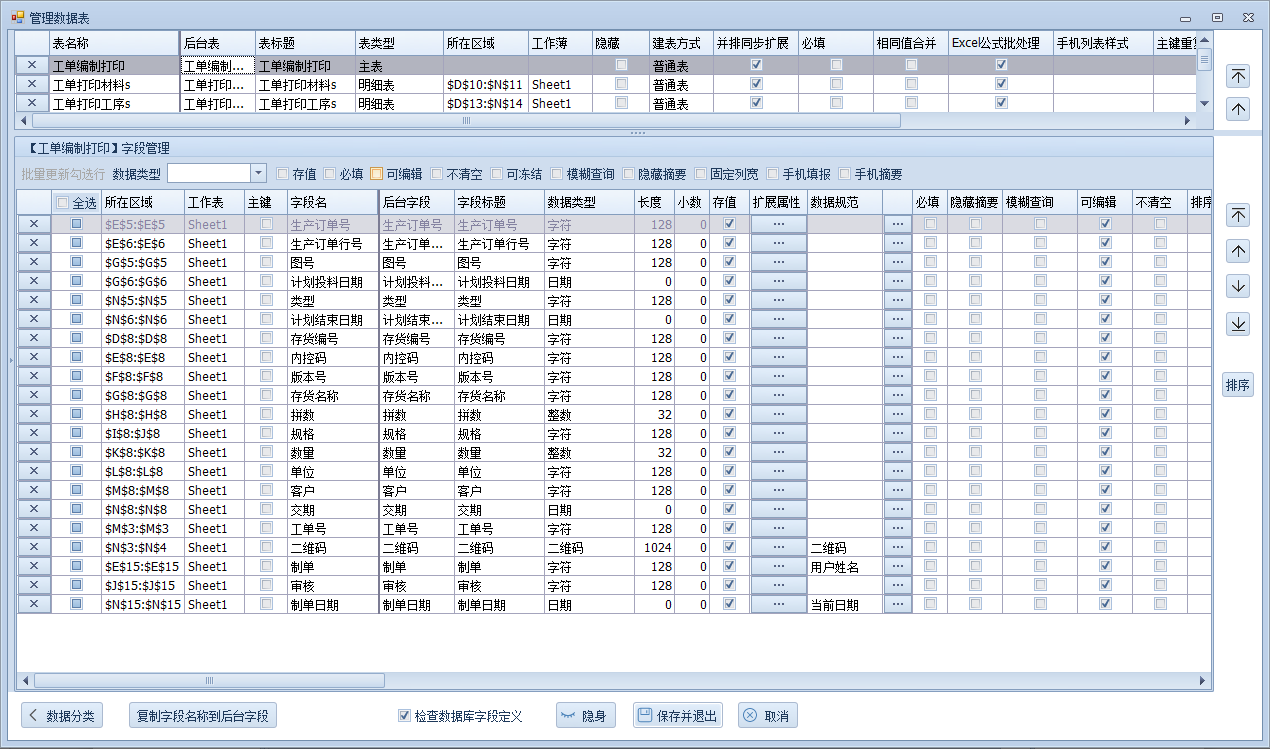Click the 复制字段名称到后台字段 button
Image resolution: width=1270 pixels, height=749 pixels.
click(x=202, y=716)
